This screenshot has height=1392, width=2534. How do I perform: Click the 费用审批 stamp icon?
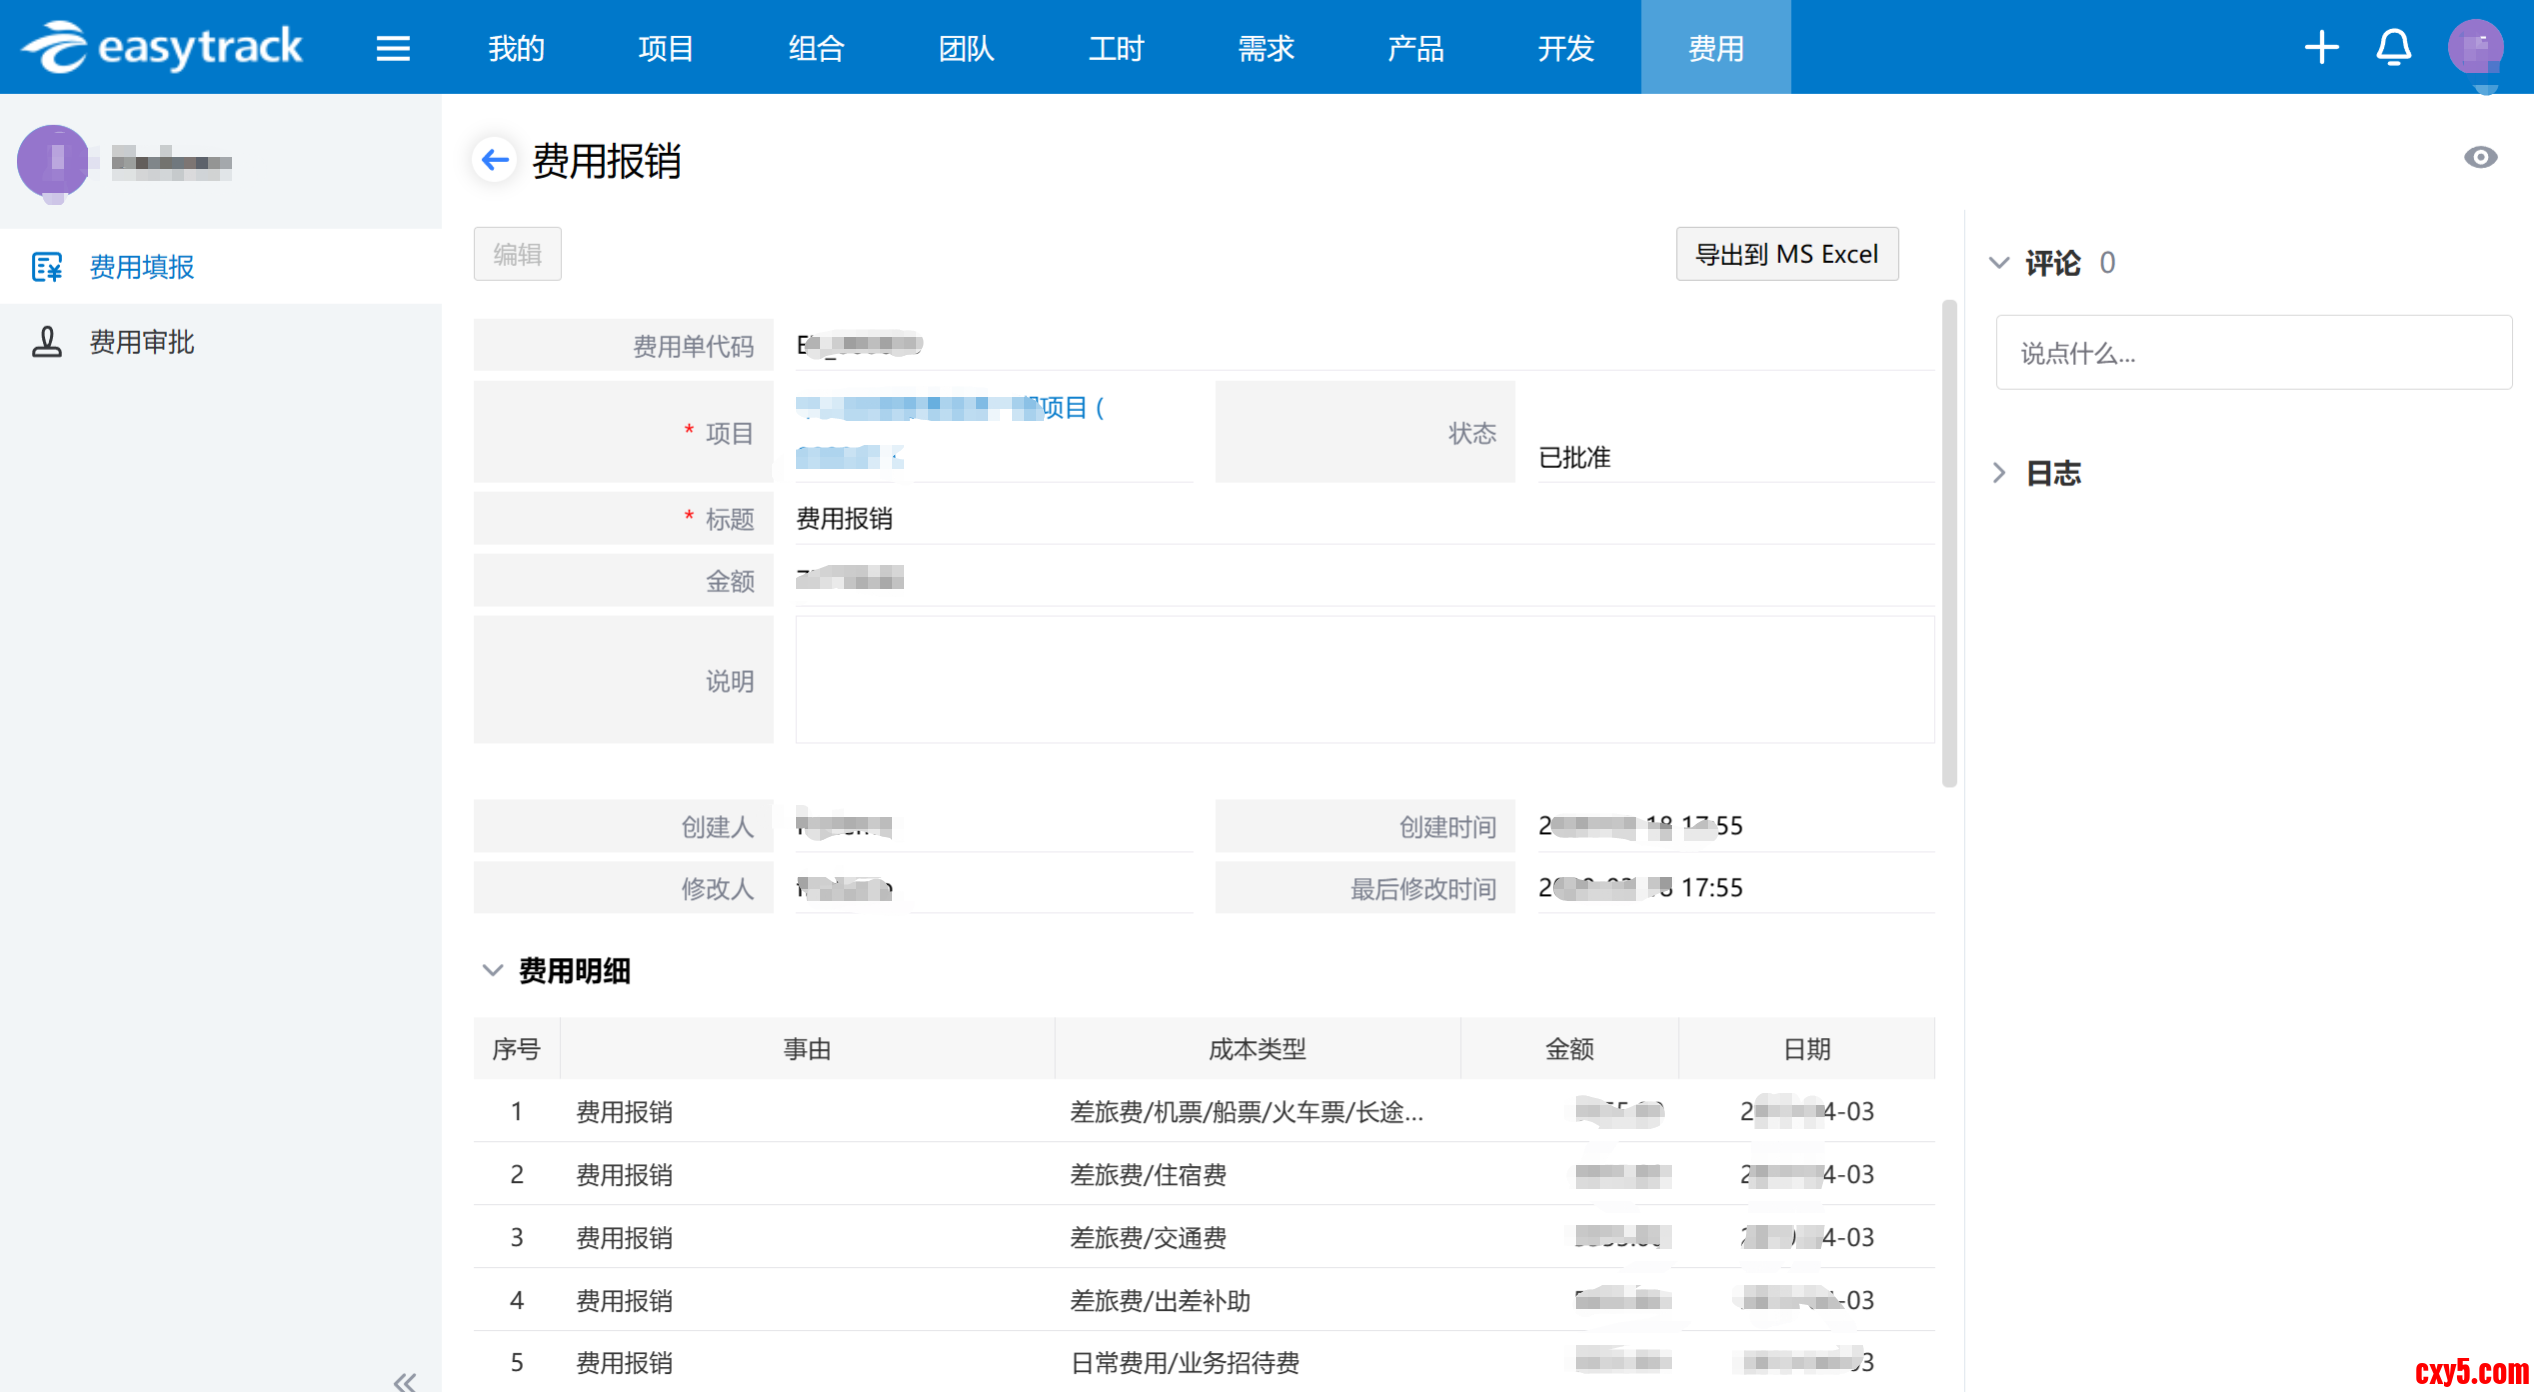(x=47, y=342)
